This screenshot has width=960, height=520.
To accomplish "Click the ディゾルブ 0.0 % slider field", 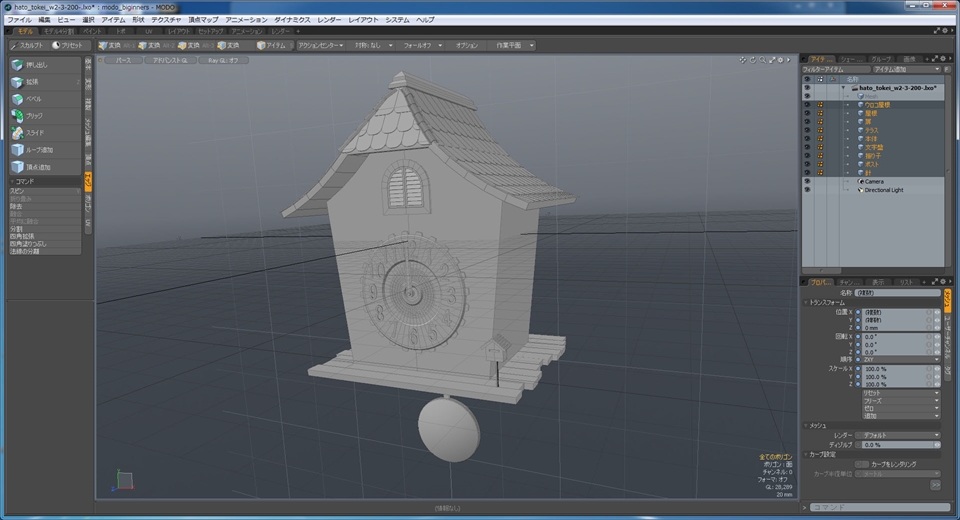I will point(898,445).
